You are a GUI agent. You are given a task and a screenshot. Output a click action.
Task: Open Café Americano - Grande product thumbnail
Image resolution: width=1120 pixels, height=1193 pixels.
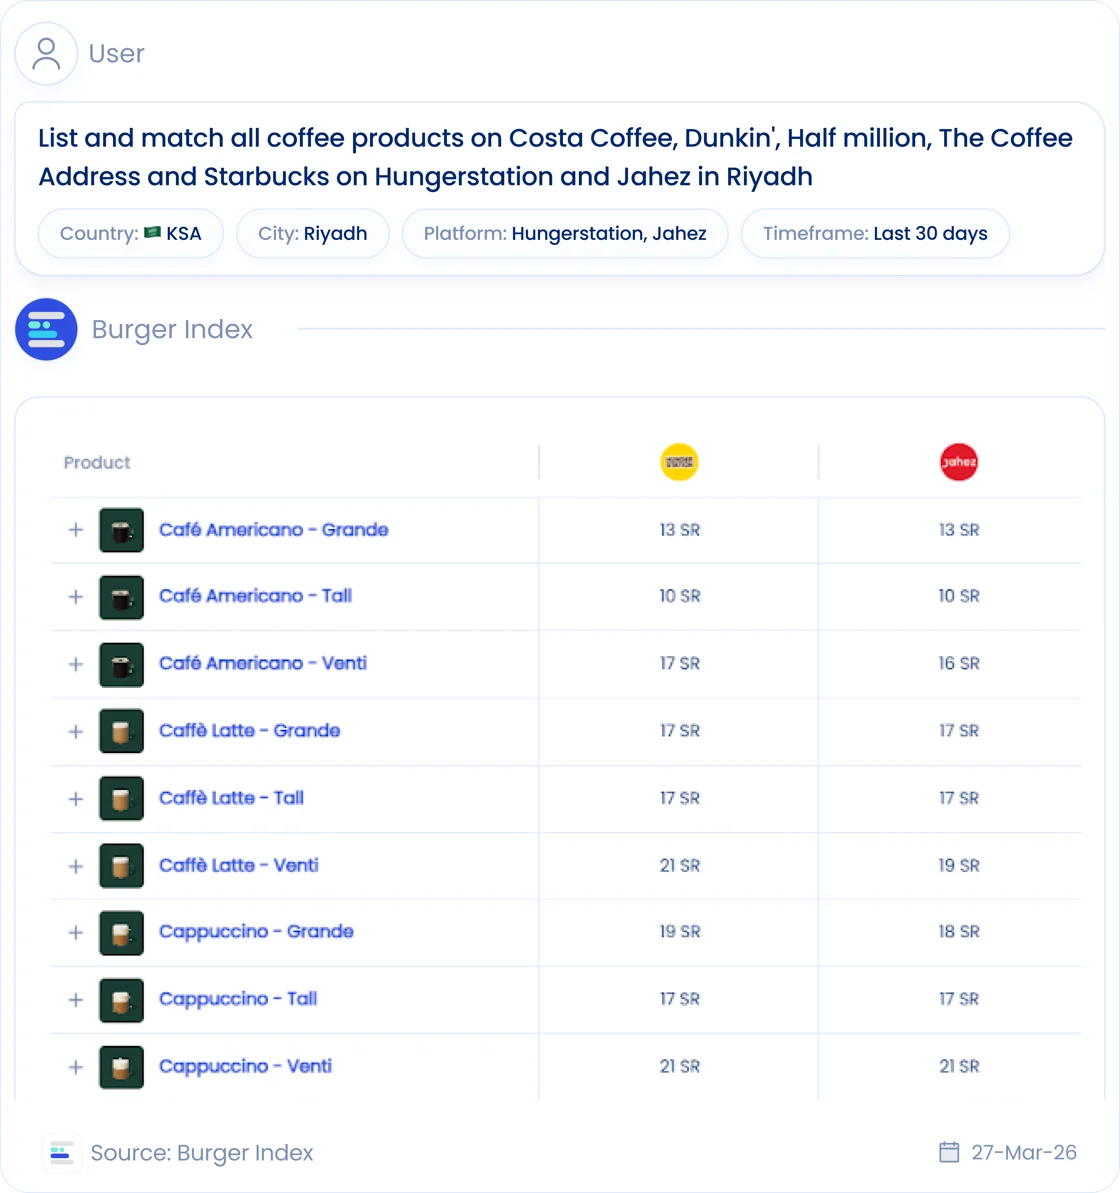point(122,530)
